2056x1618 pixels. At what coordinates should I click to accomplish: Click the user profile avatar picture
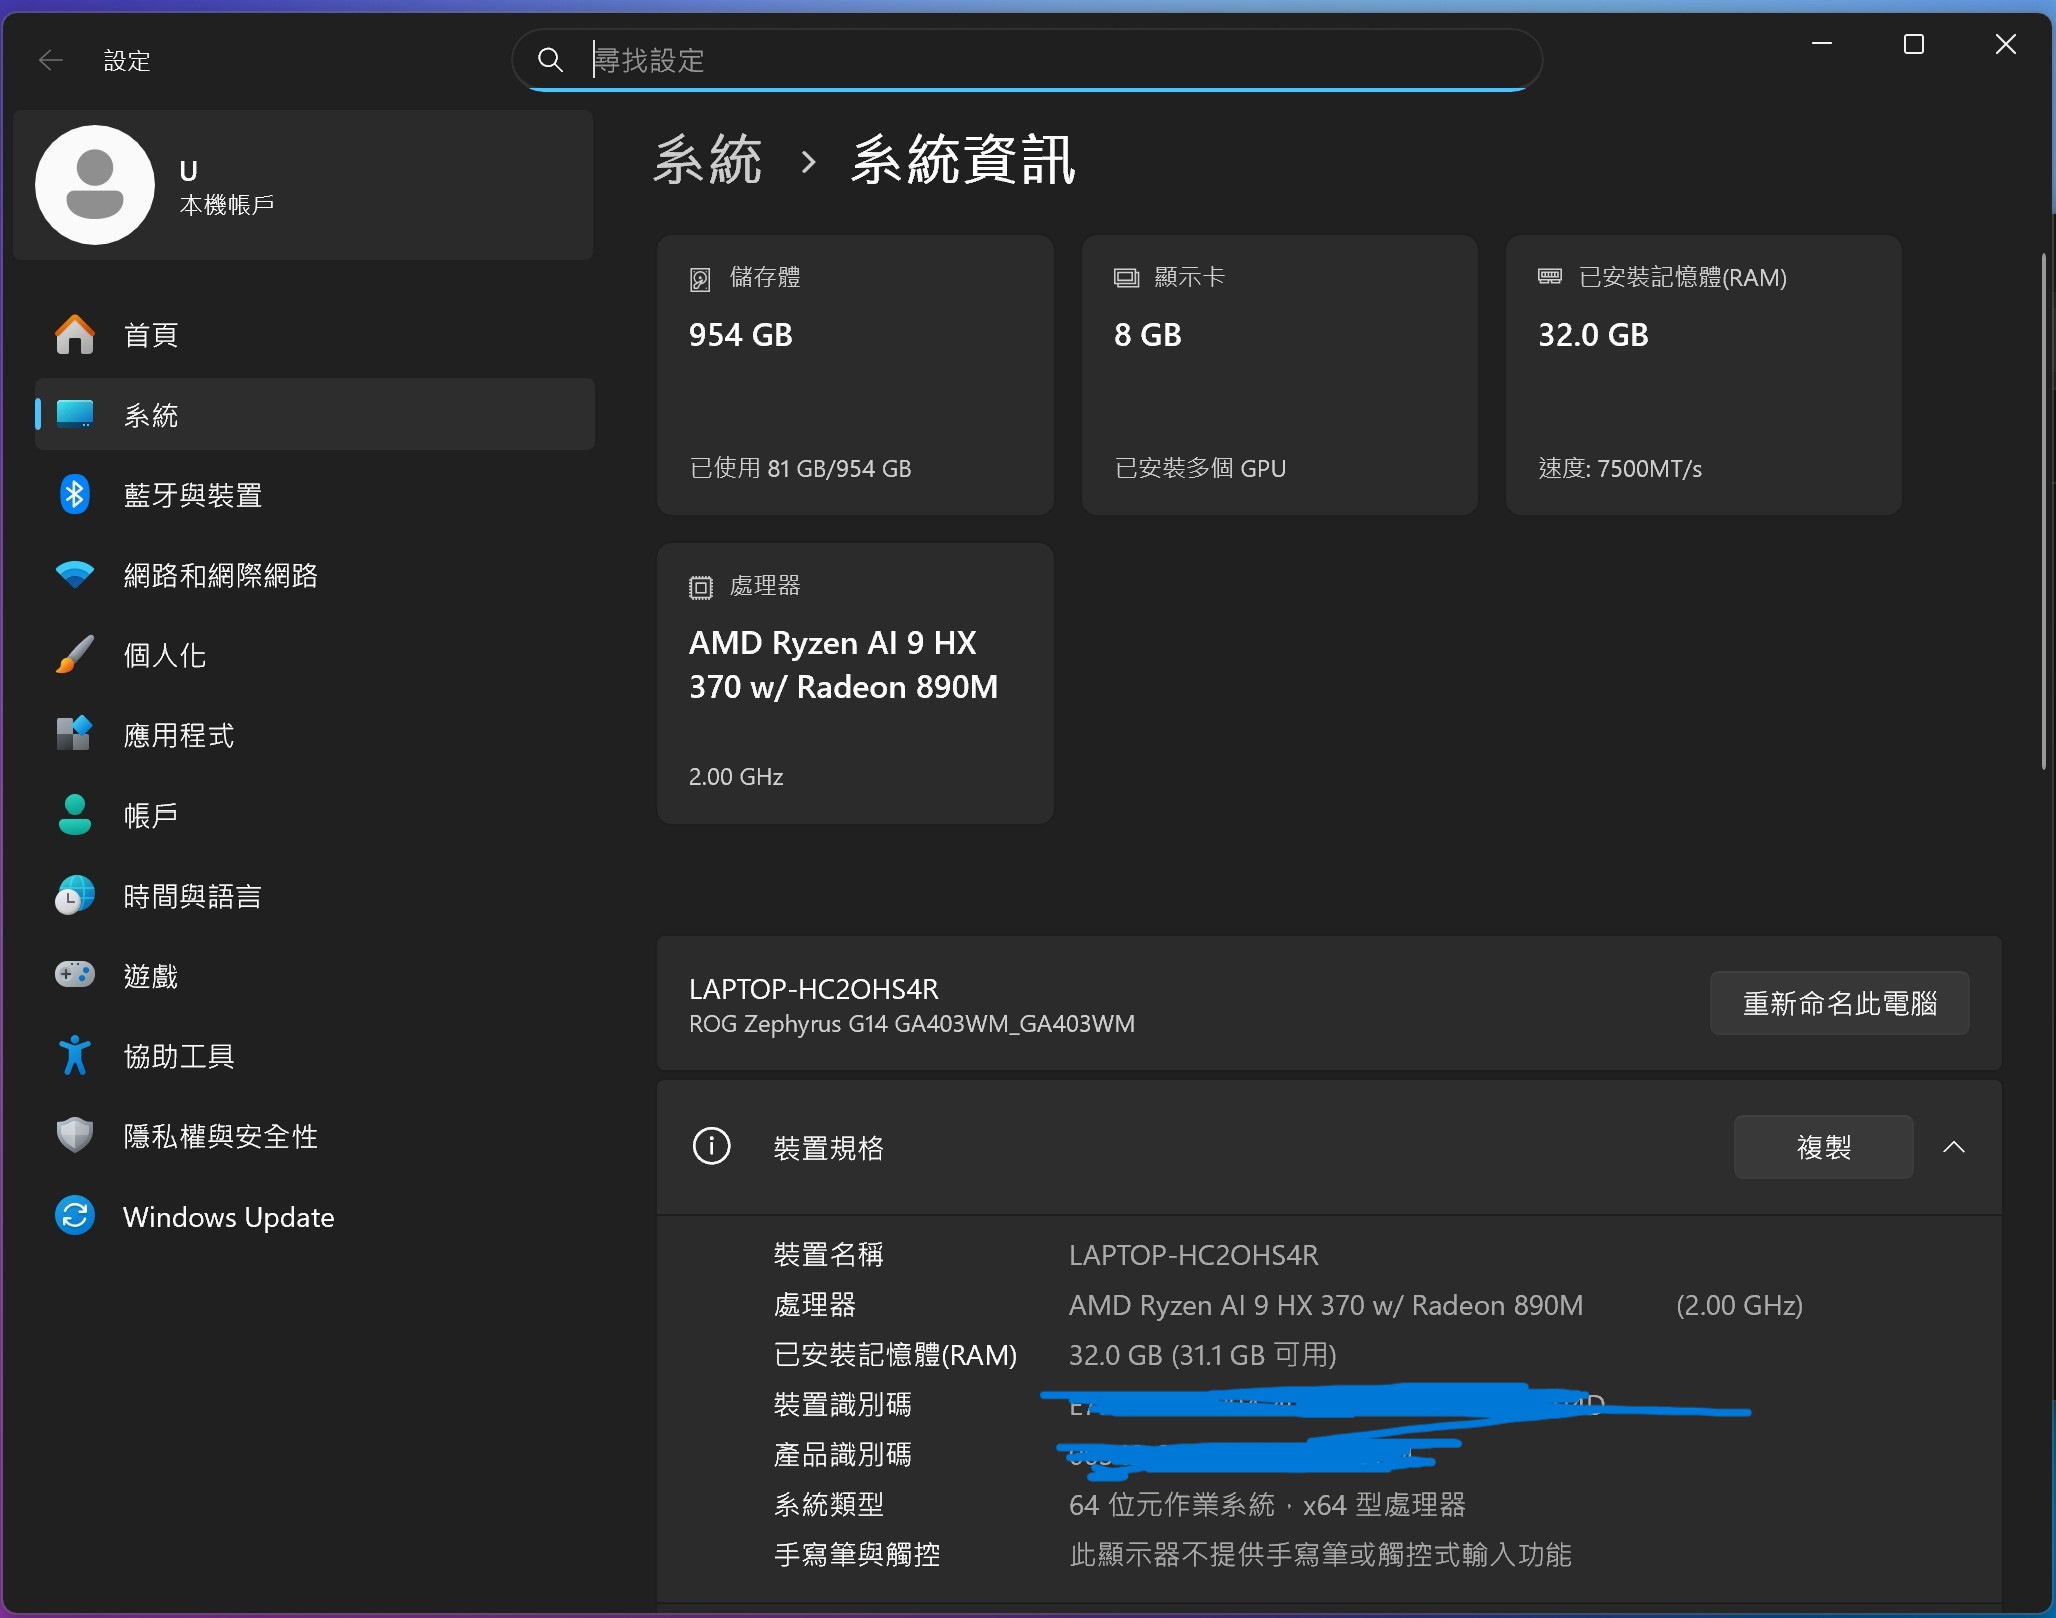[x=95, y=185]
